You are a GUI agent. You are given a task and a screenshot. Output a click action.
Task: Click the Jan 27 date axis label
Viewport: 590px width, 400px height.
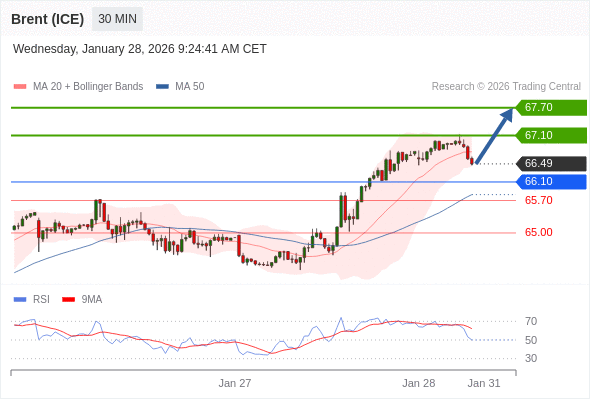[x=235, y=383]
